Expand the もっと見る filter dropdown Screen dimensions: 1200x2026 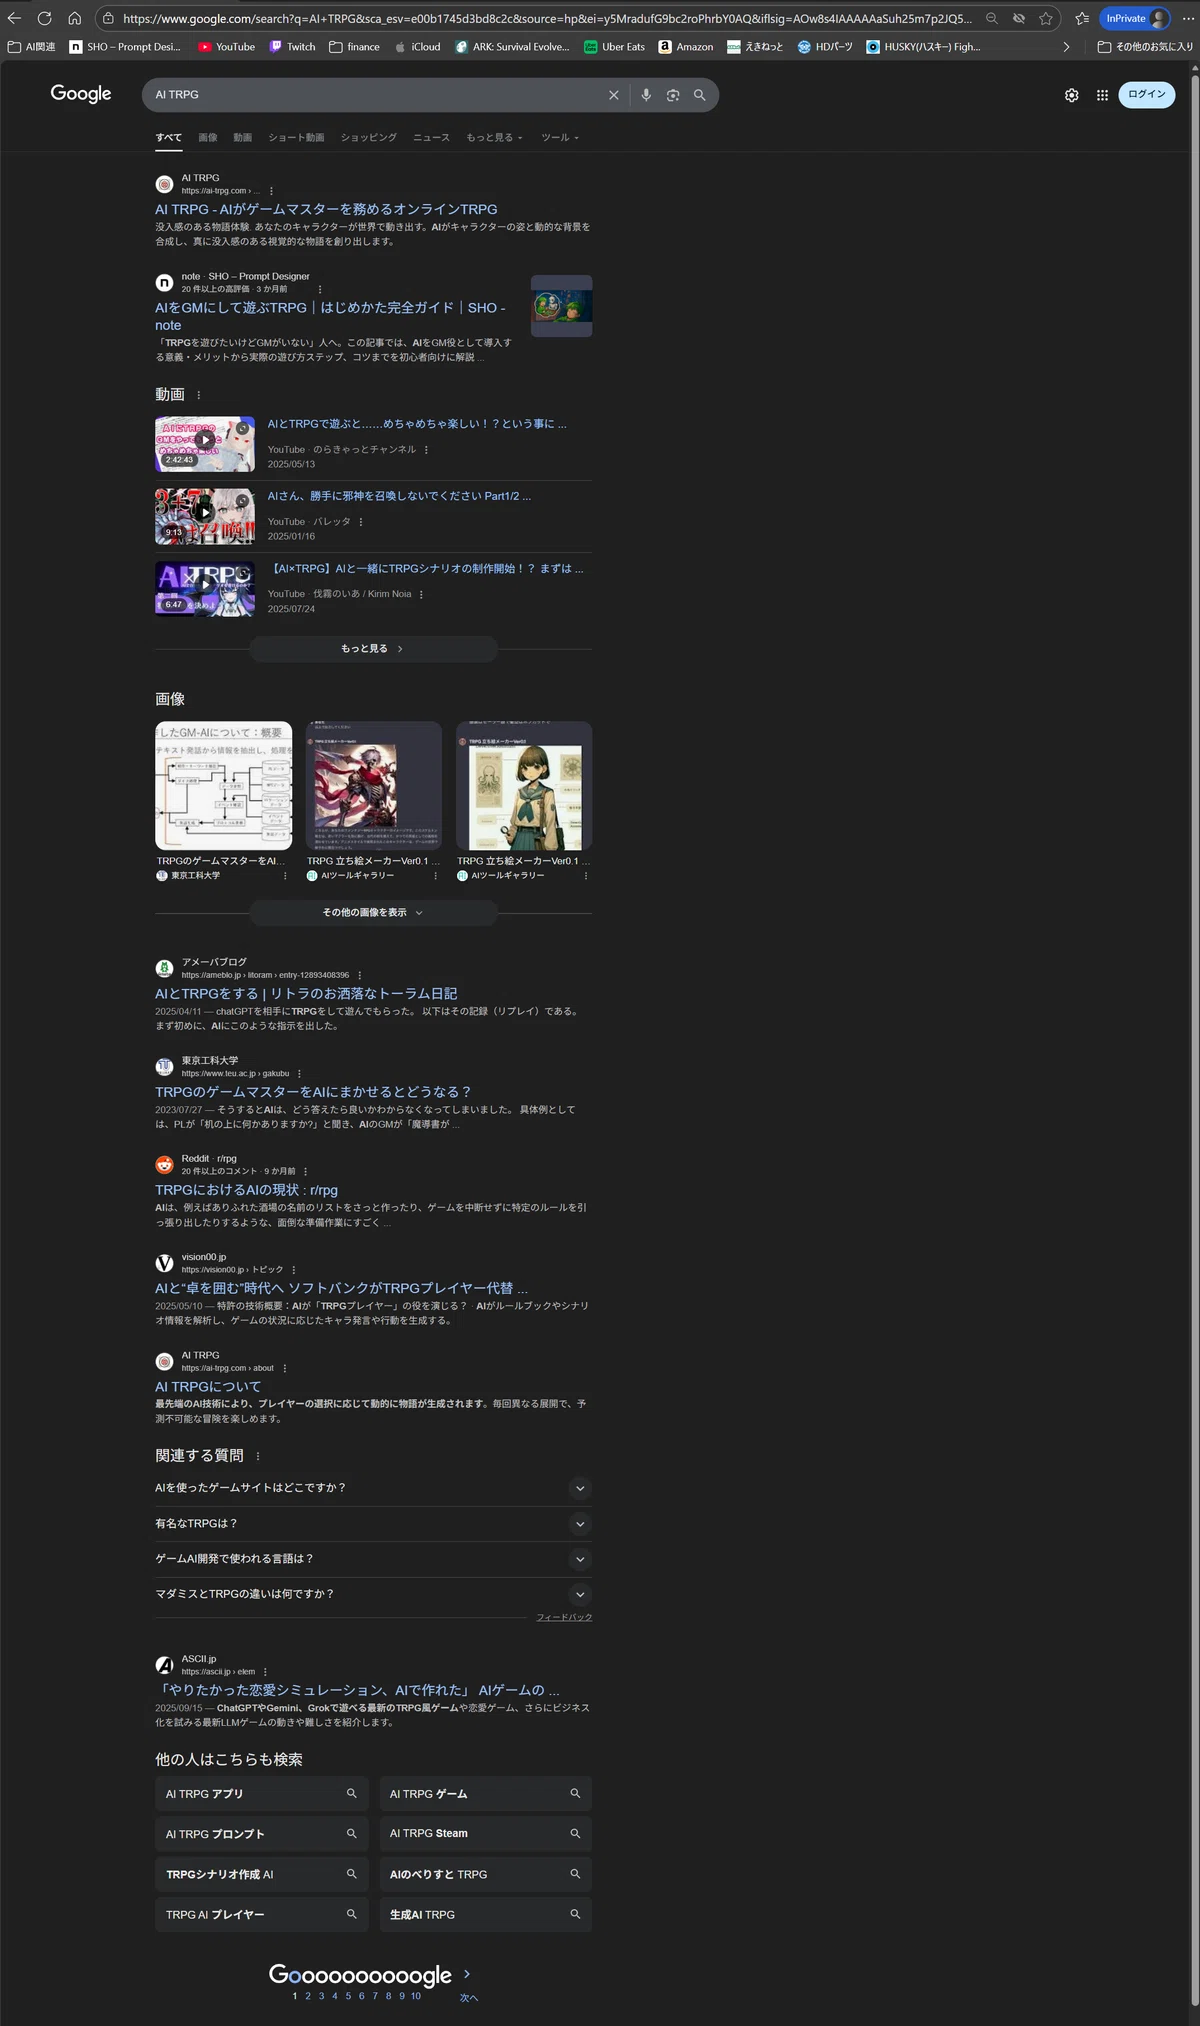point(494,138)
